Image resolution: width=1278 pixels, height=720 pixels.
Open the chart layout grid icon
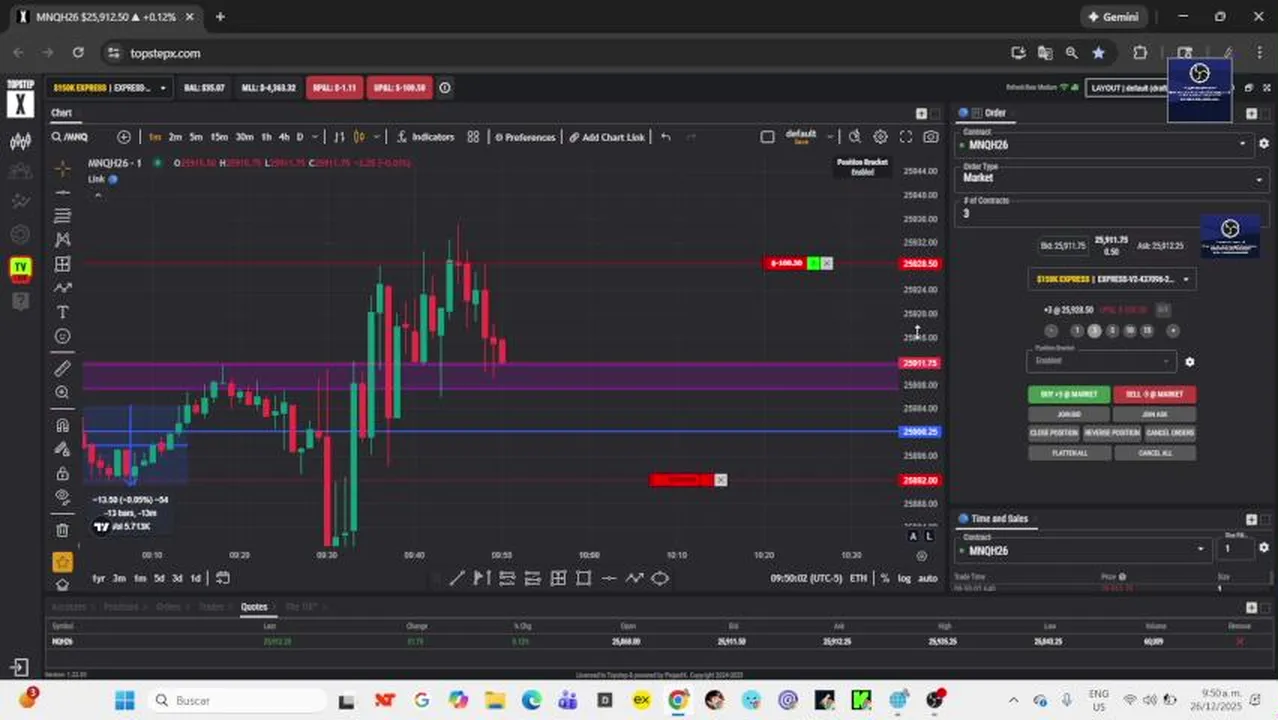(473, 137)
